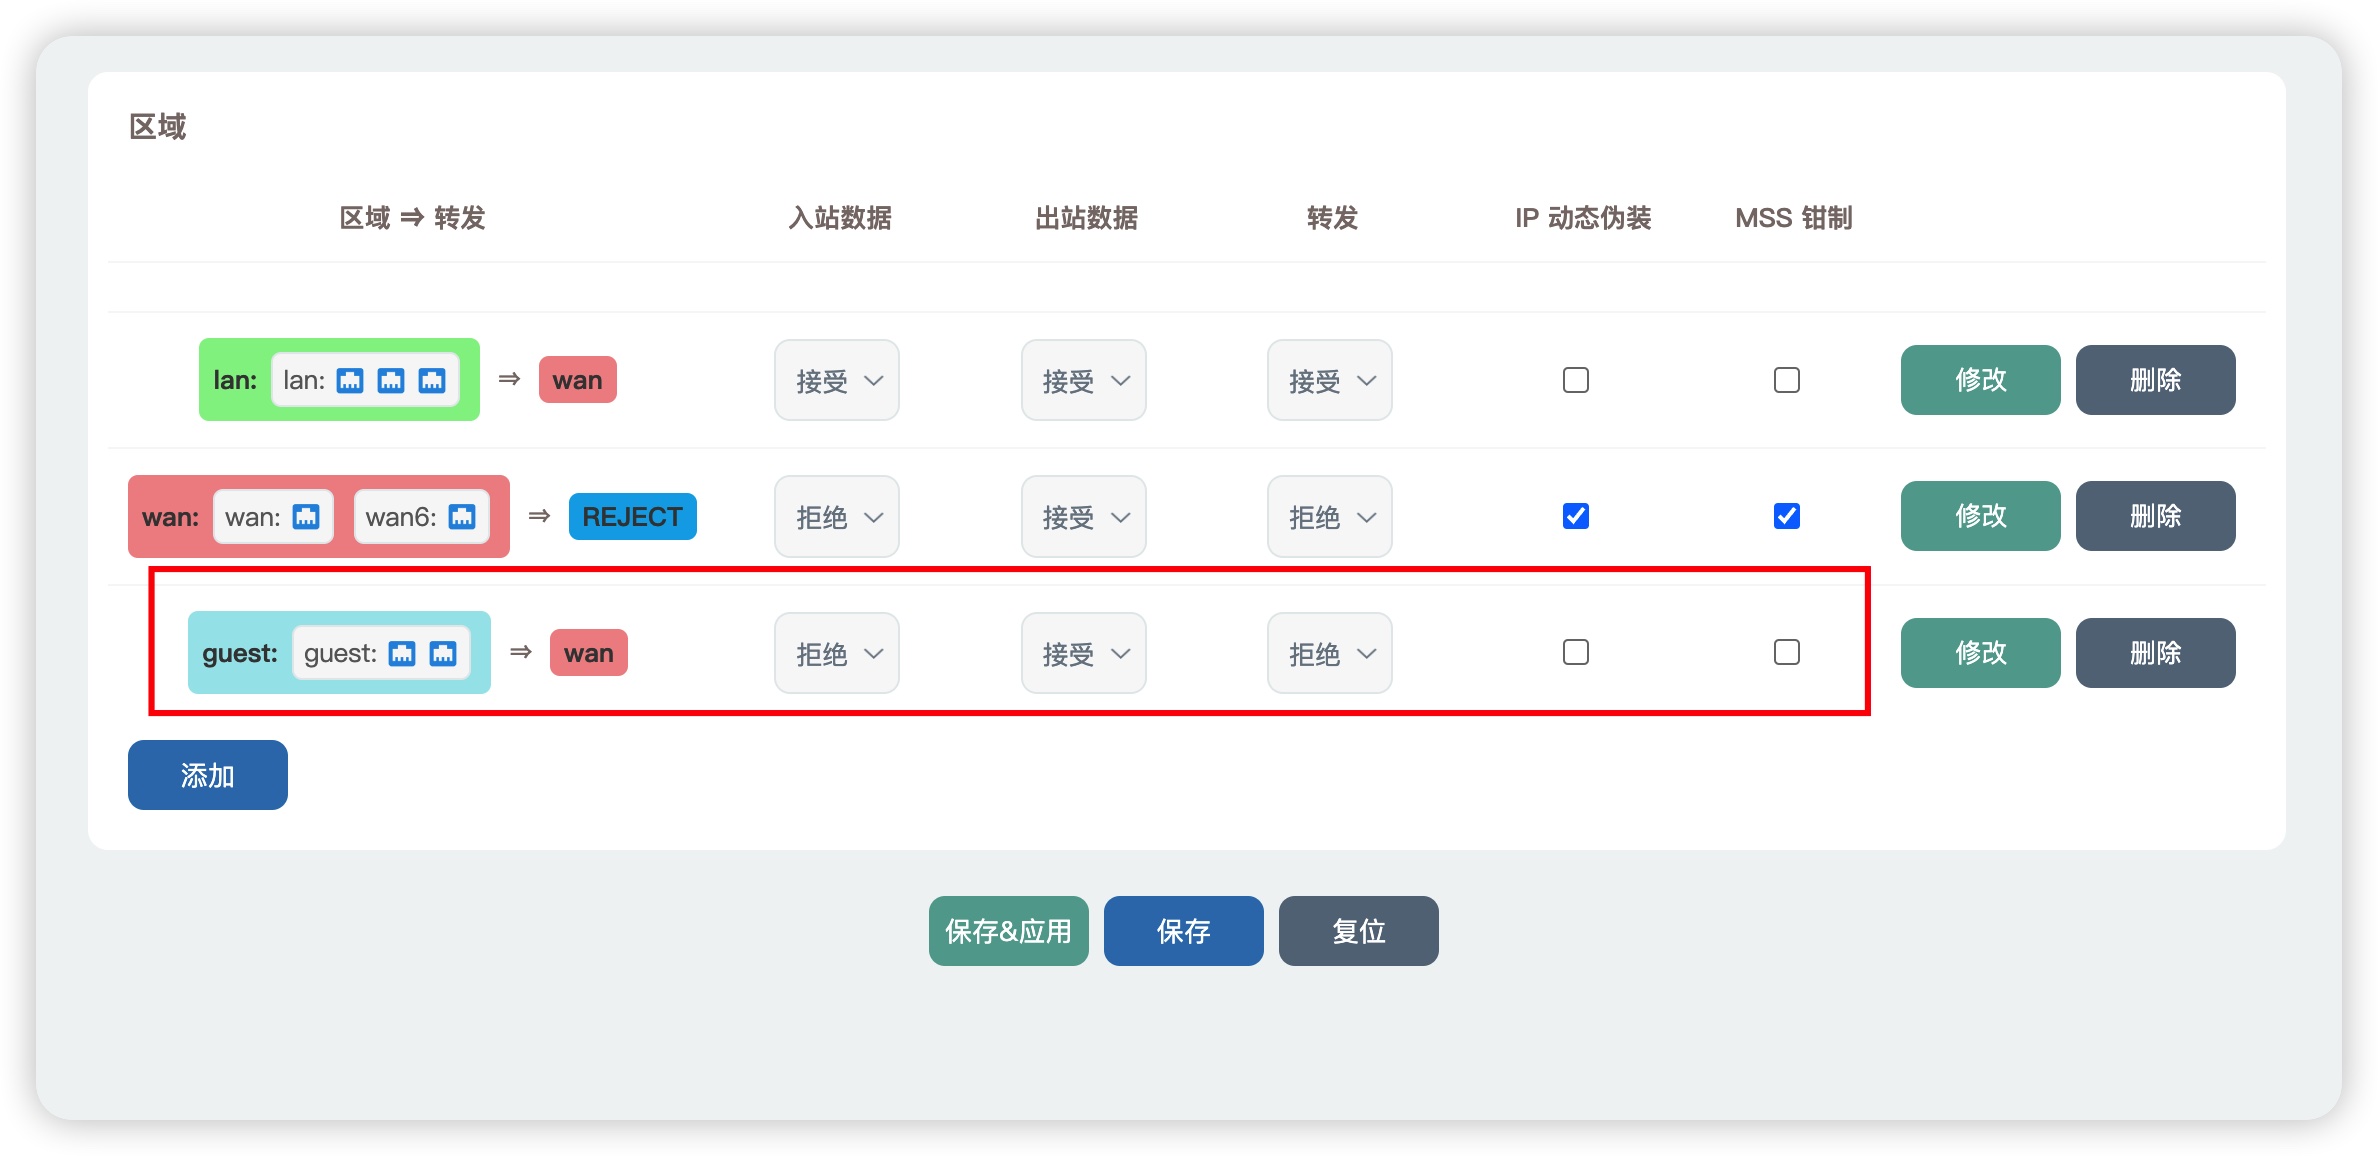2378x1156 pixels.
Task: Click 保存&应用 to save and apply
Action: click(1007, 931)
